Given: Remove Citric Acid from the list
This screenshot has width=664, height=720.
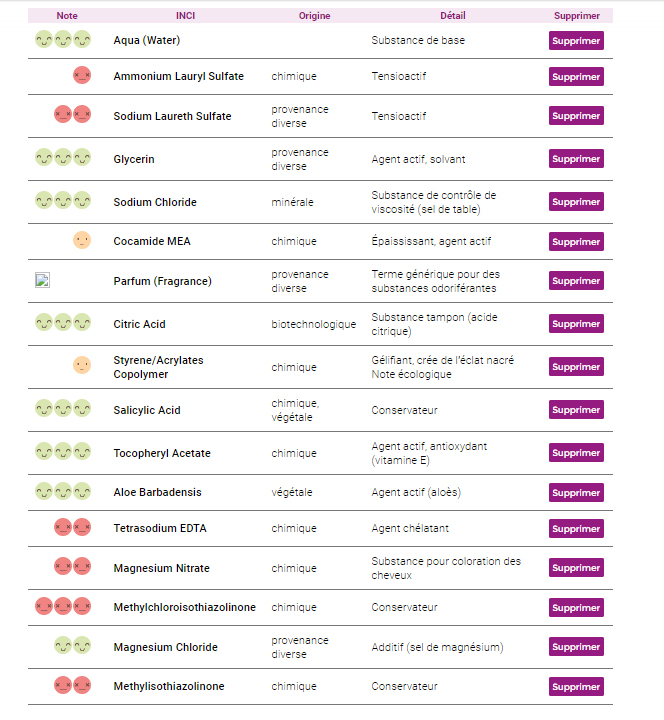Looking at the screenshot, I should [x=576, y=324].
